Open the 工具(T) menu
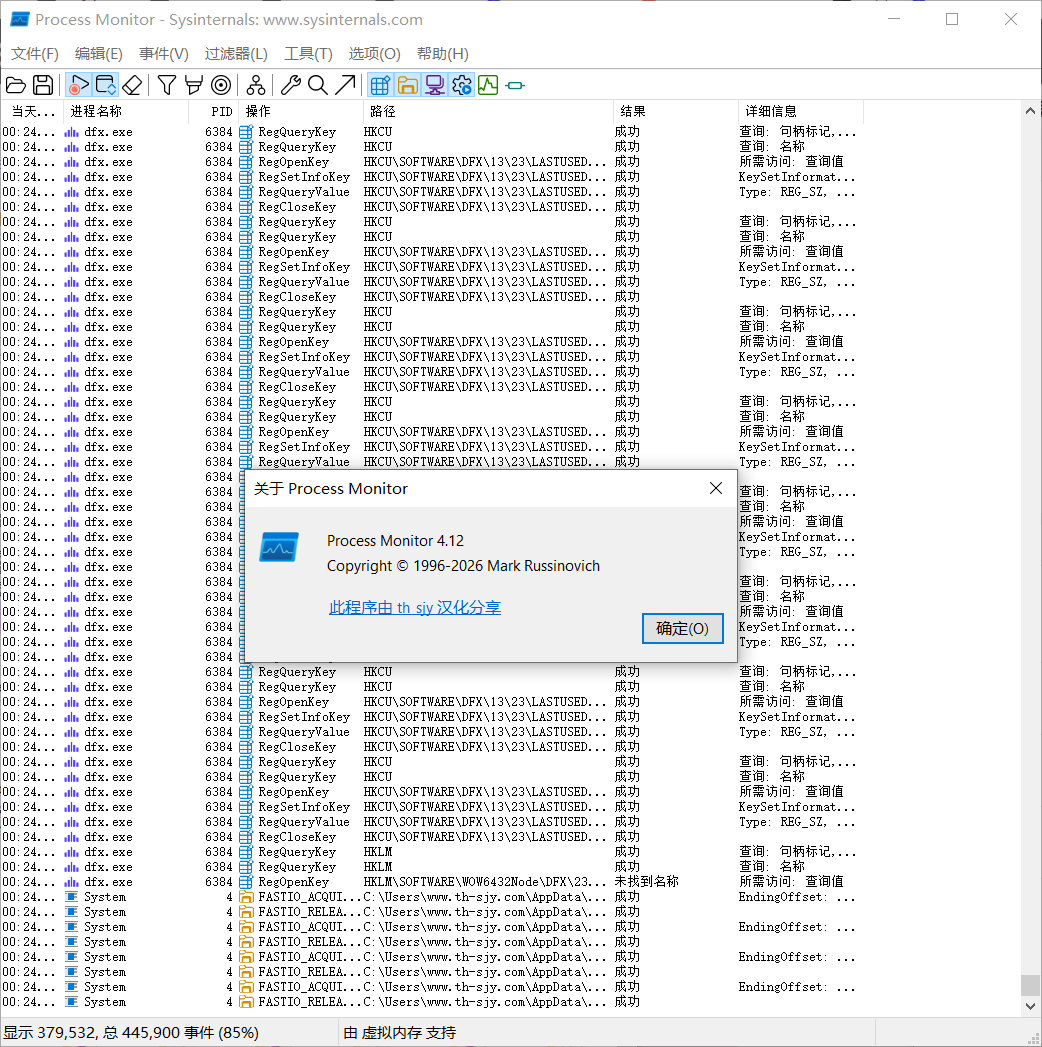Image resolution: width=1042 pixels, height=1047 pixels. 308,54
